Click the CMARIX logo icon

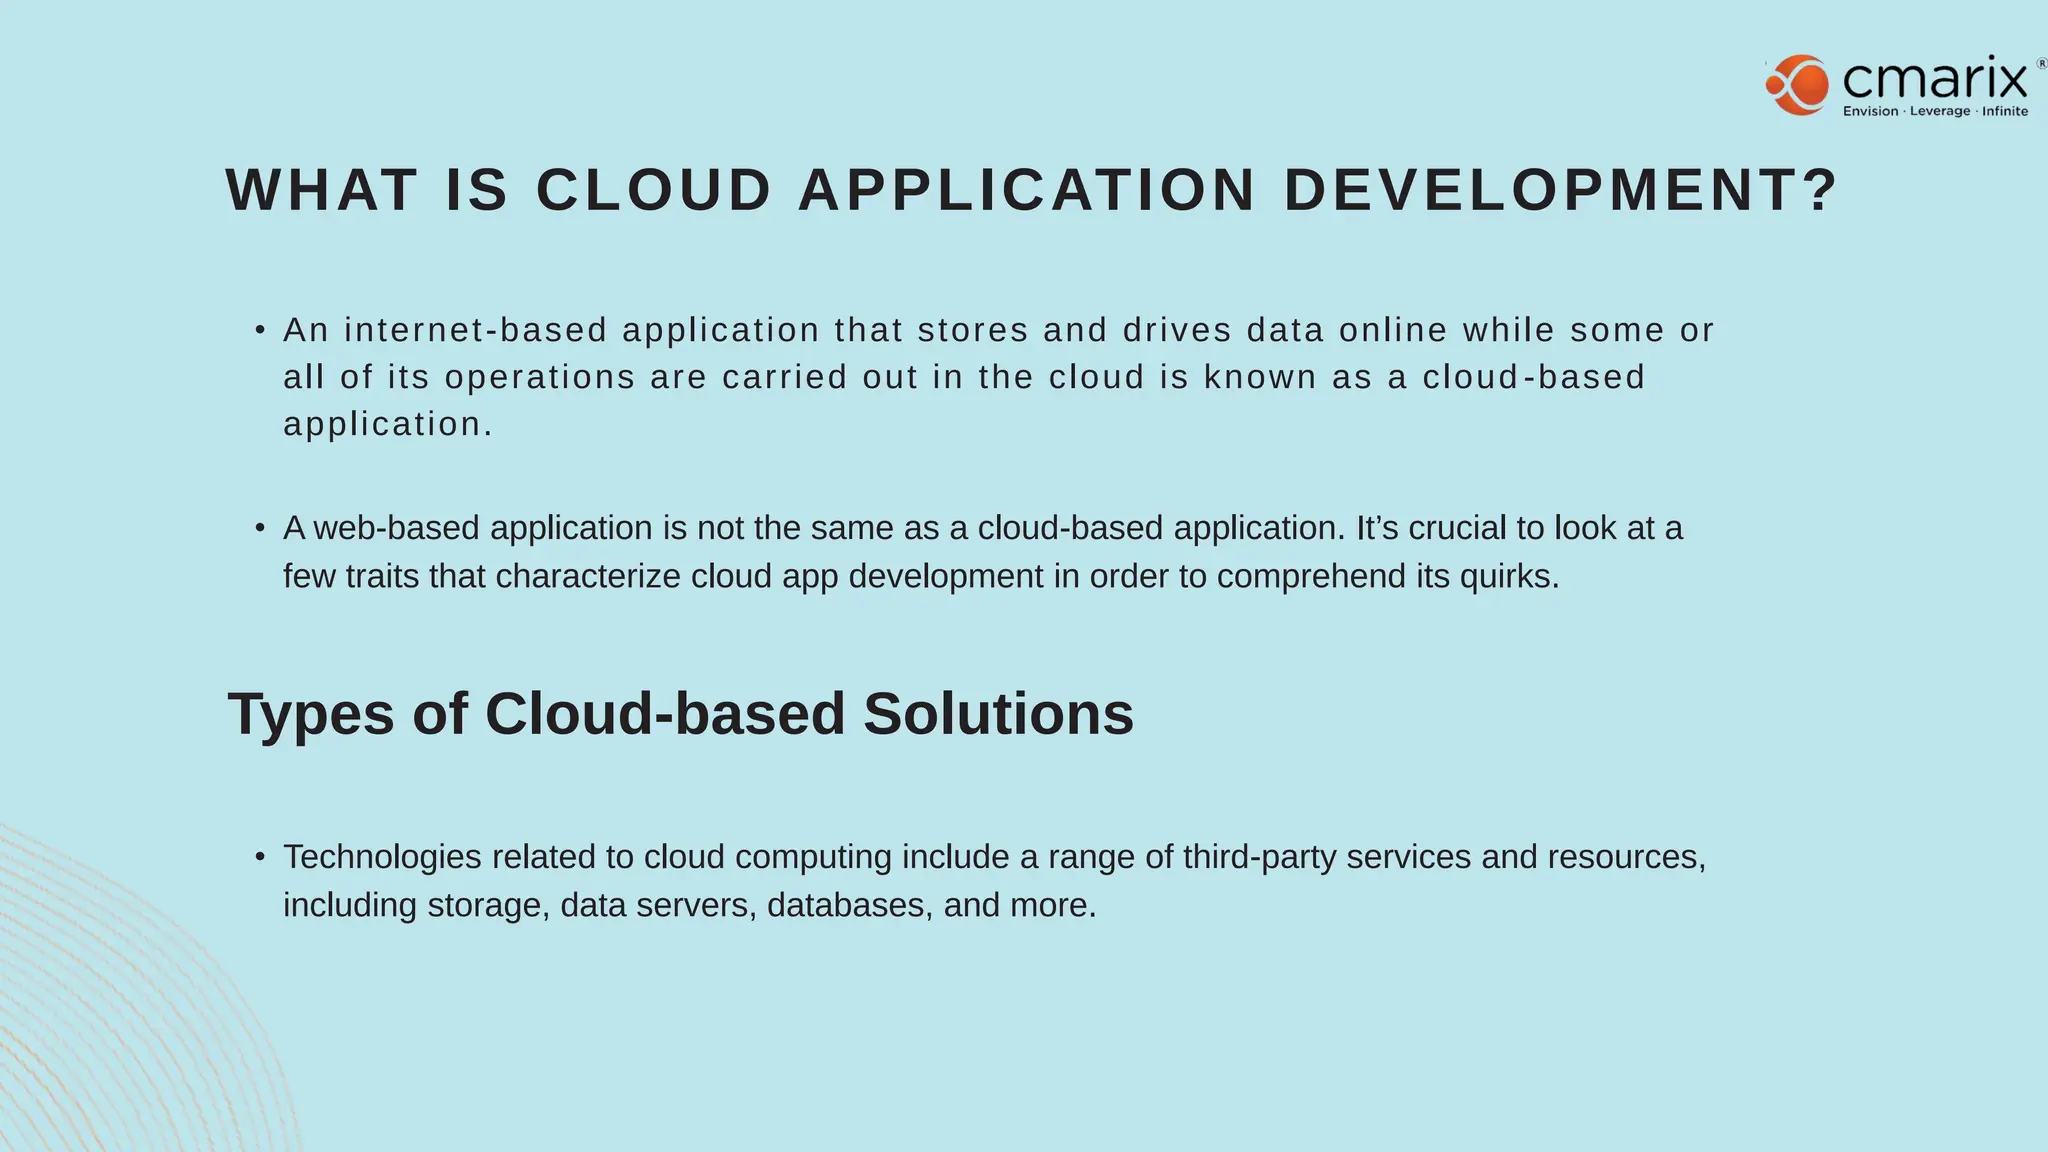pos(1797,85)
